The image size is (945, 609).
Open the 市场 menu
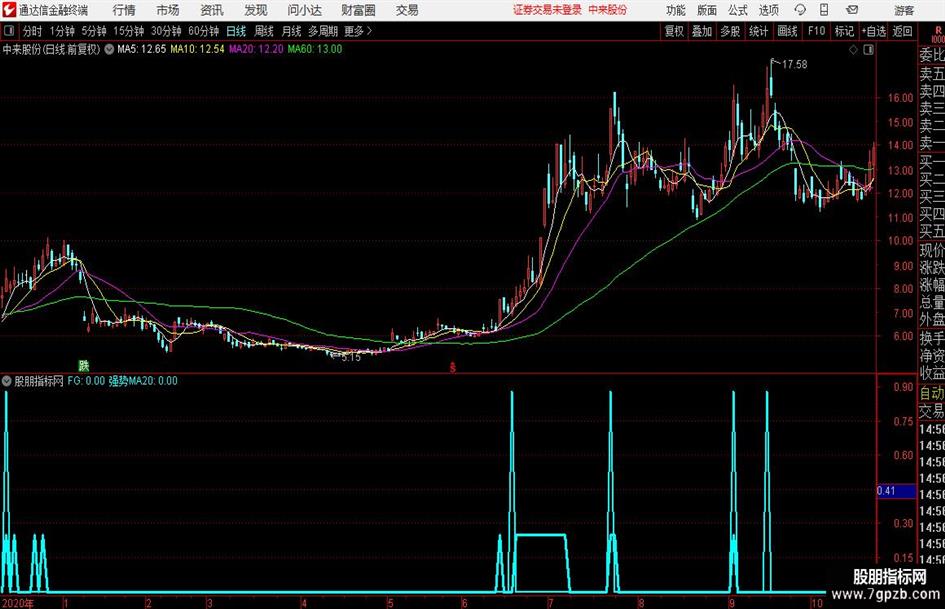point(168,10)
